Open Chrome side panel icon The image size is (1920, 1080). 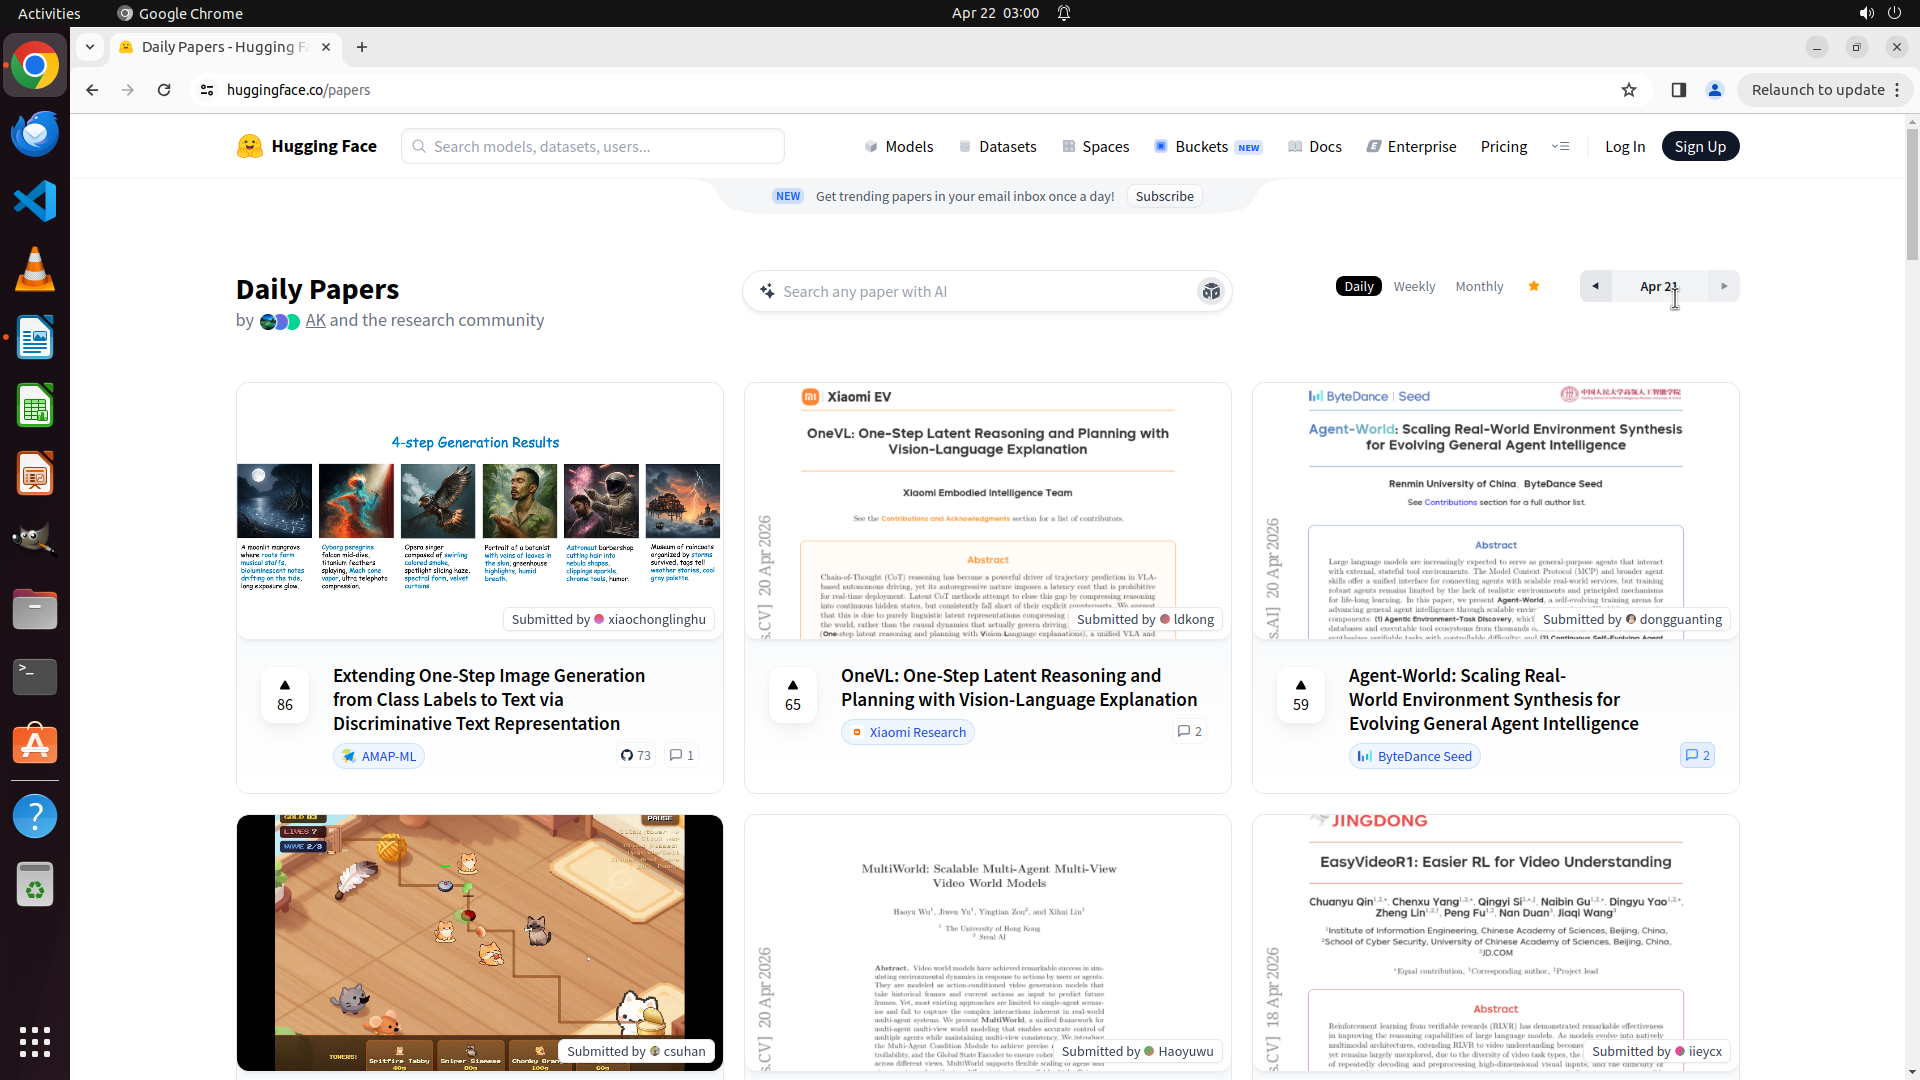pyautogui.click(x=1679, y=90)
